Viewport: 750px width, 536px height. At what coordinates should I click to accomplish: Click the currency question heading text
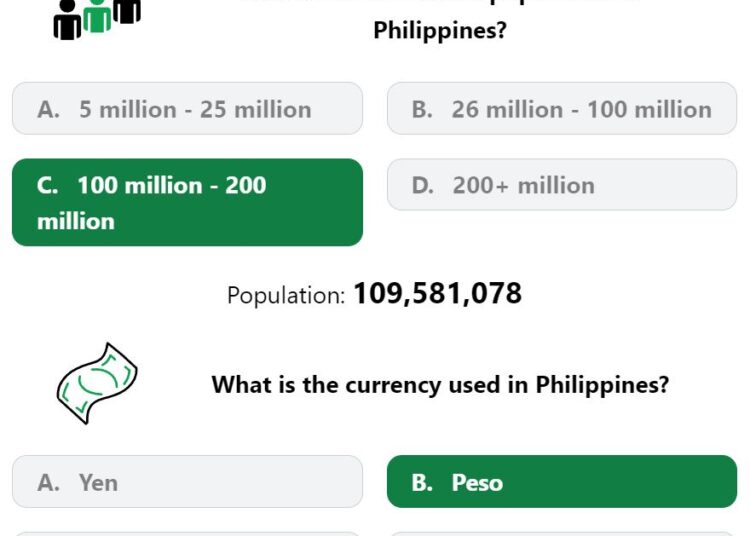coord(440,385)
